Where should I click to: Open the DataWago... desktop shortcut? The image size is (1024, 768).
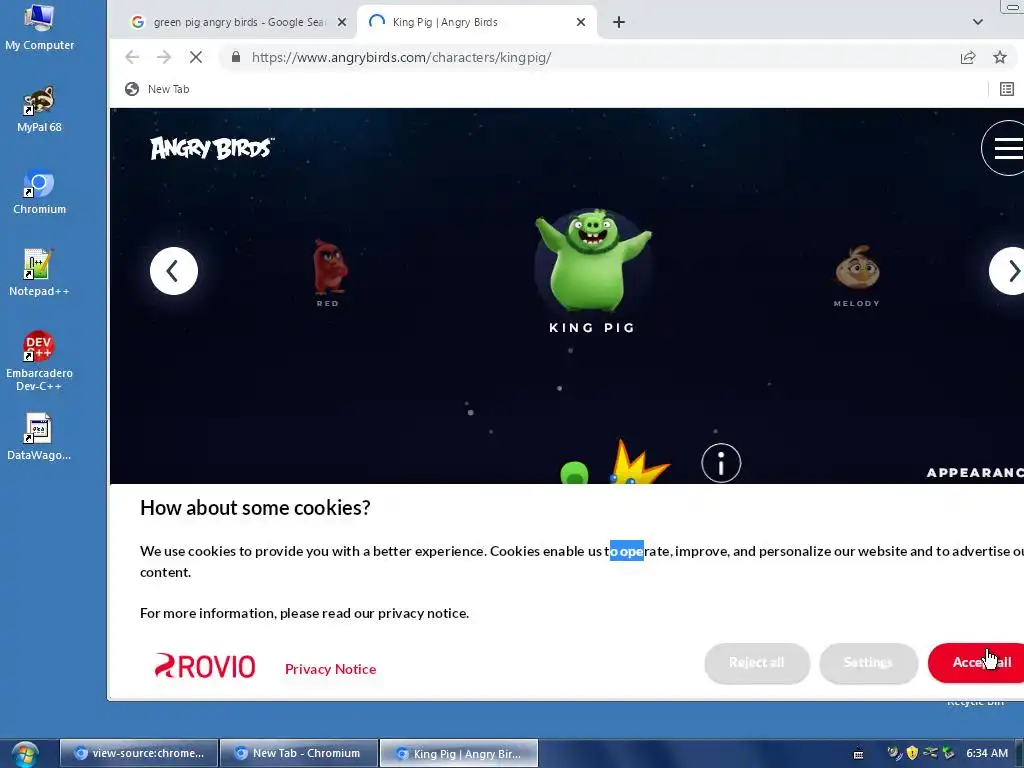39,438
